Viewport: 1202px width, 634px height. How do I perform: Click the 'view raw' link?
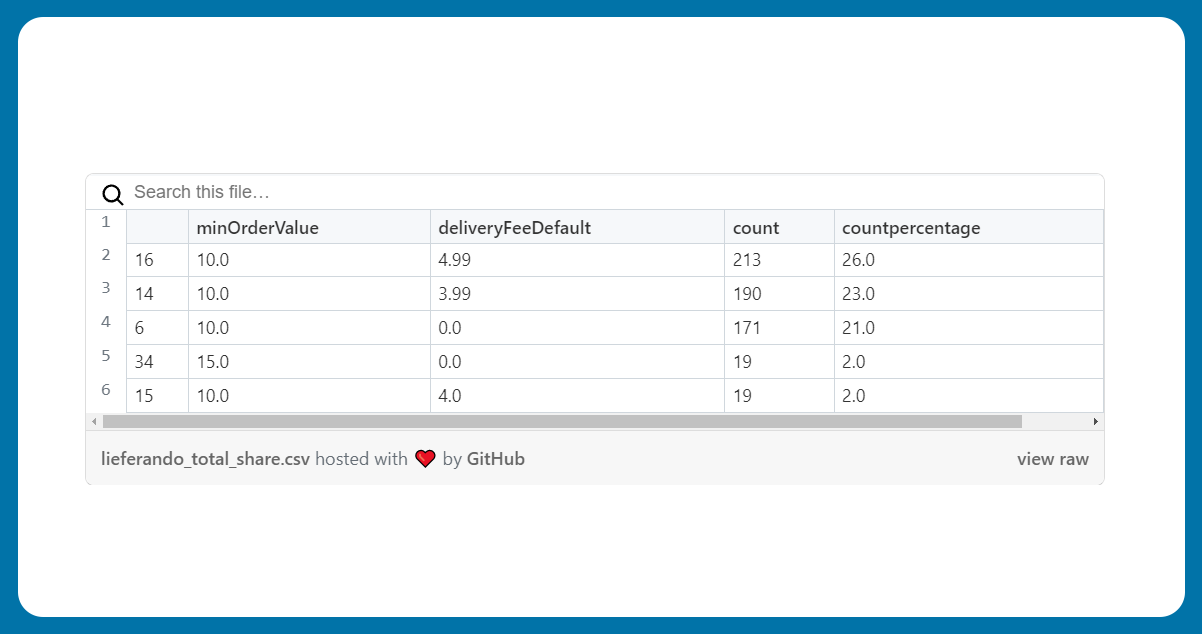tap(1052, 459)
